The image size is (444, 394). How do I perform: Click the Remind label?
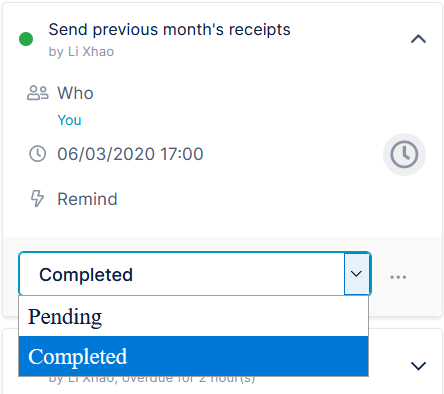click(87, 199)
